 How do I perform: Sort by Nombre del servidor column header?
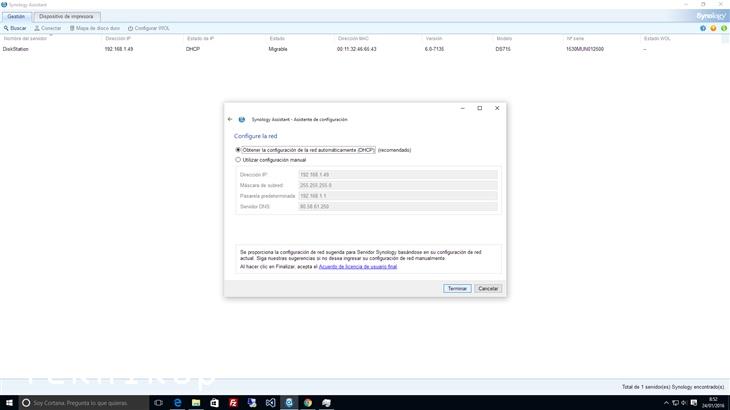pyautogui.click(x=25, y=39)
